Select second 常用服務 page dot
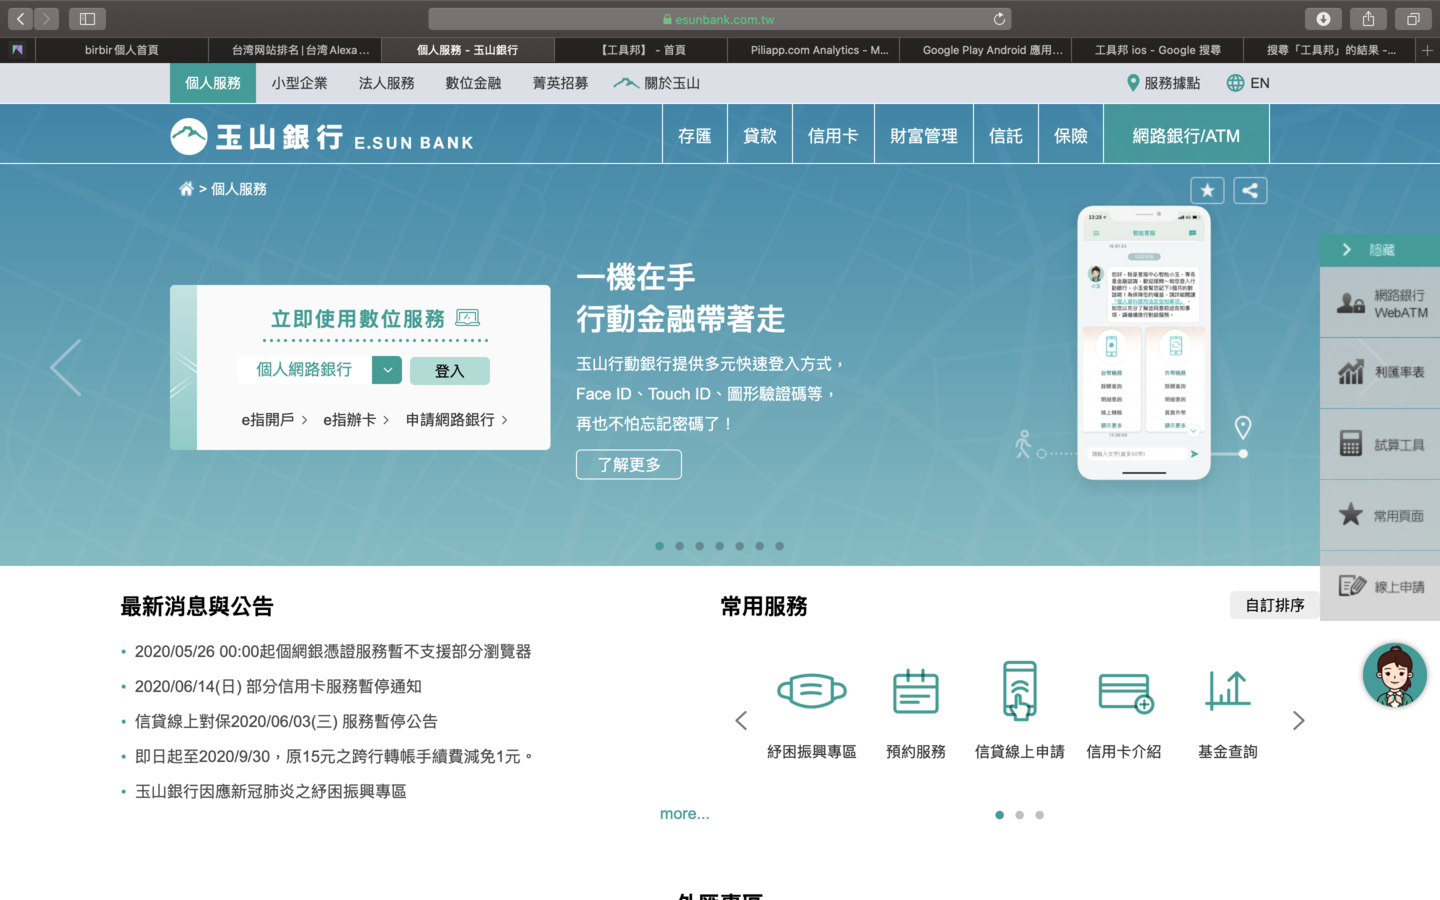Screen dimensions: 1440x900 point(1019,815)
